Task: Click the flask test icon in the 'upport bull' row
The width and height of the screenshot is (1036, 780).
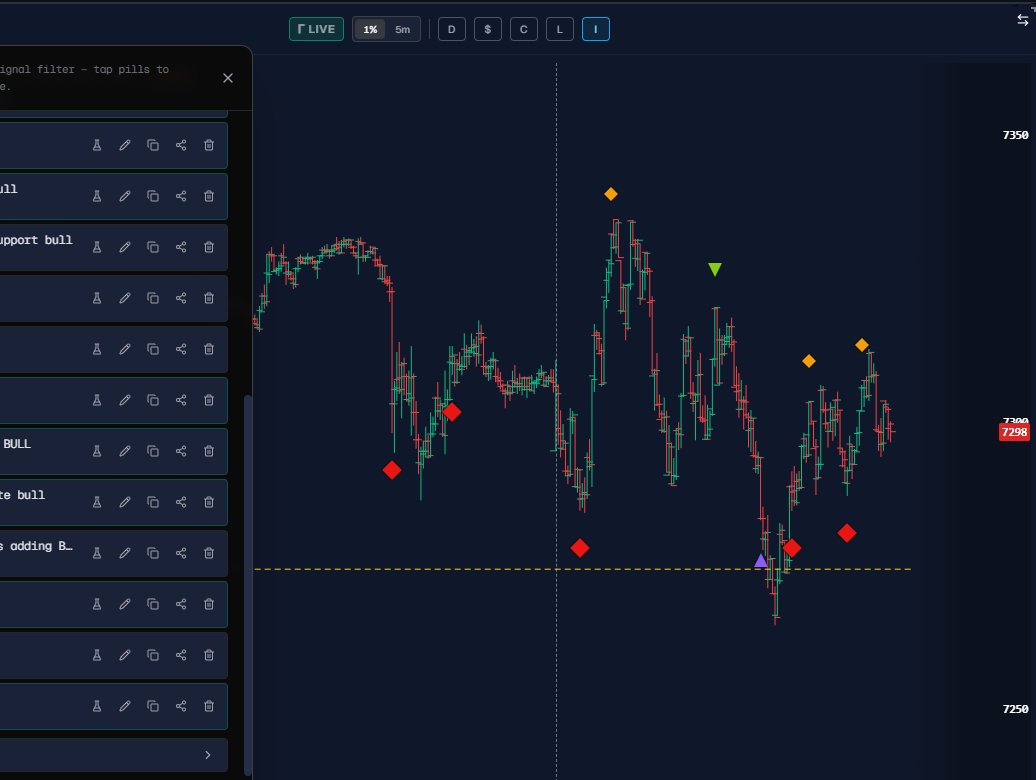Action: click(96, 247)
